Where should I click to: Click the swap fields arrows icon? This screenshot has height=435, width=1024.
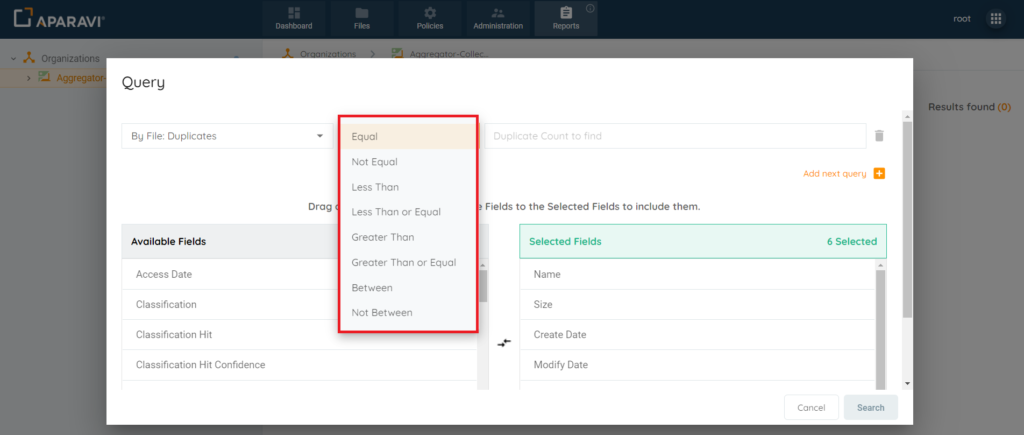pyautogui.click(x=504, y=342)
